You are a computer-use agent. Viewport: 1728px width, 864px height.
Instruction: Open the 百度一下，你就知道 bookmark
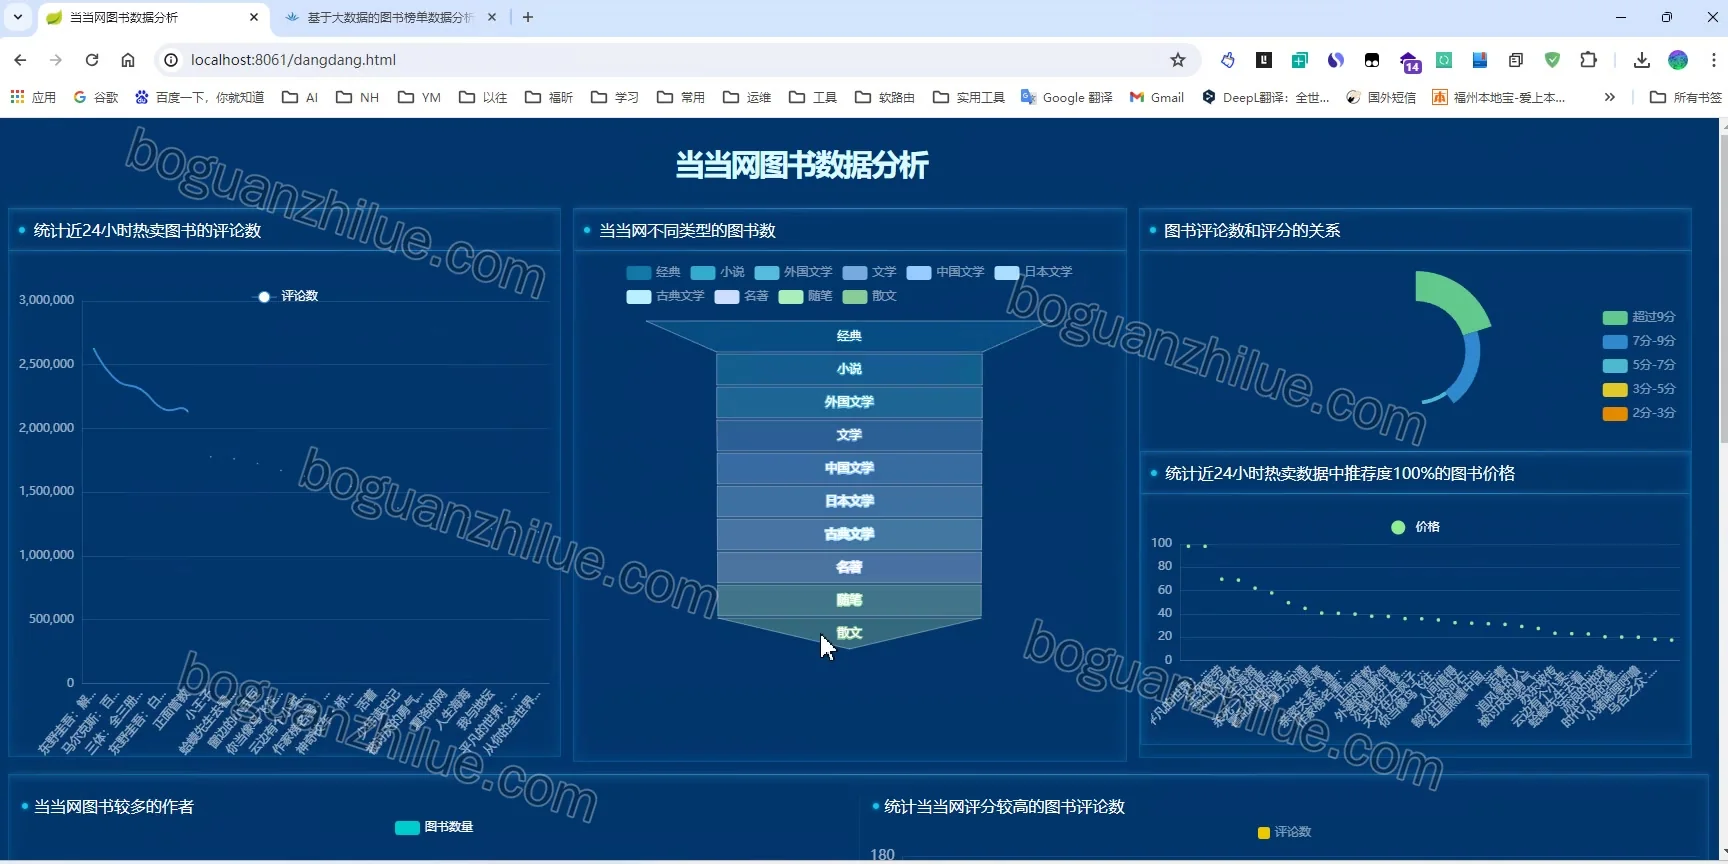(x=199, y=97)
